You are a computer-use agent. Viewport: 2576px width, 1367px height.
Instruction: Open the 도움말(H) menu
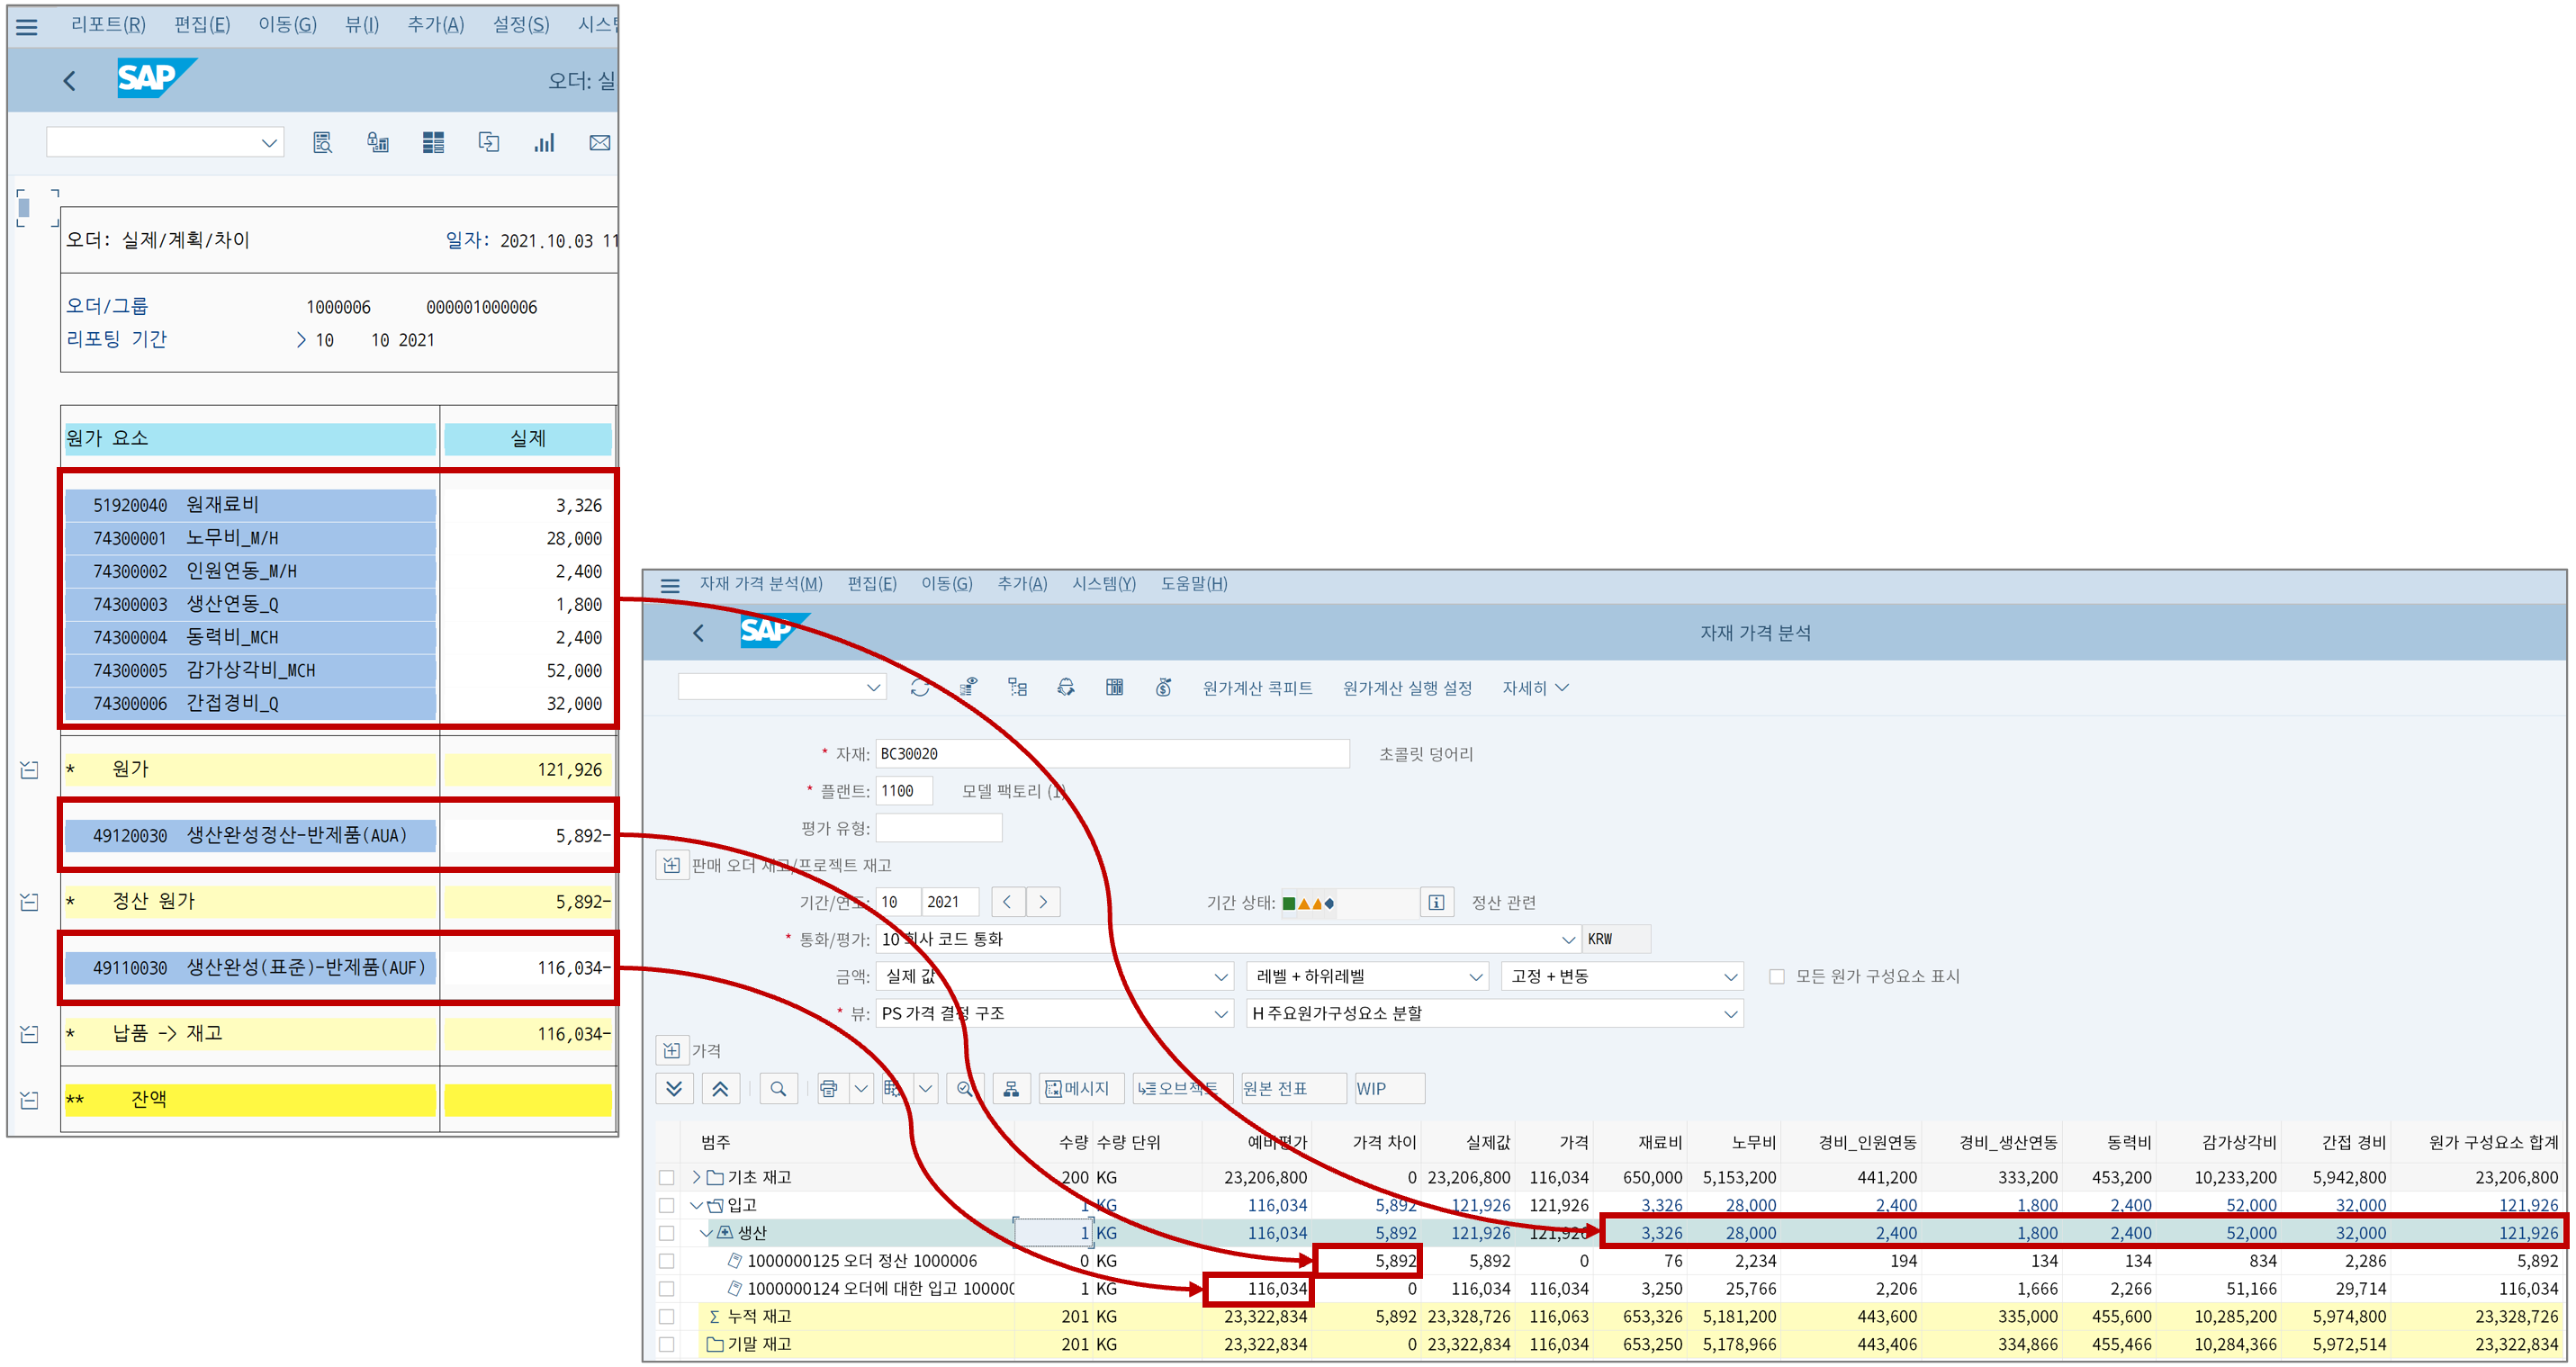click(1194, 583)
